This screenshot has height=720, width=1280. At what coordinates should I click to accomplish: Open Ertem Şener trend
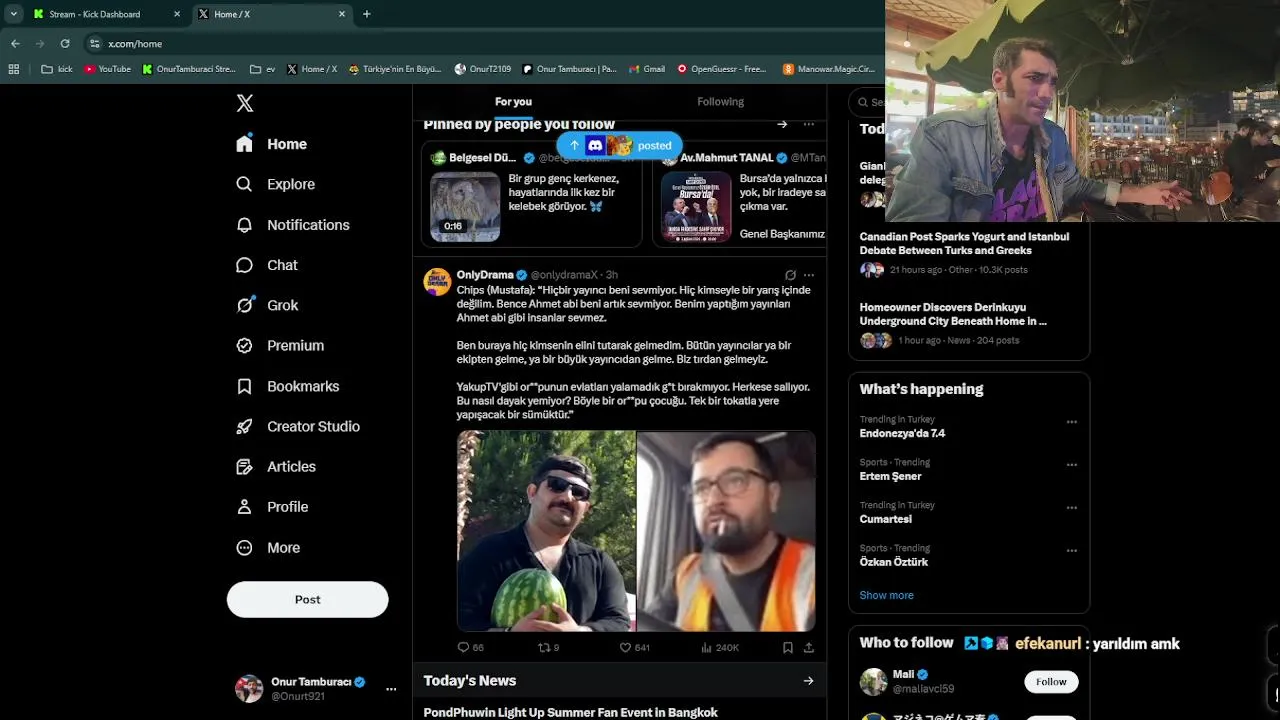coord(890,476)
